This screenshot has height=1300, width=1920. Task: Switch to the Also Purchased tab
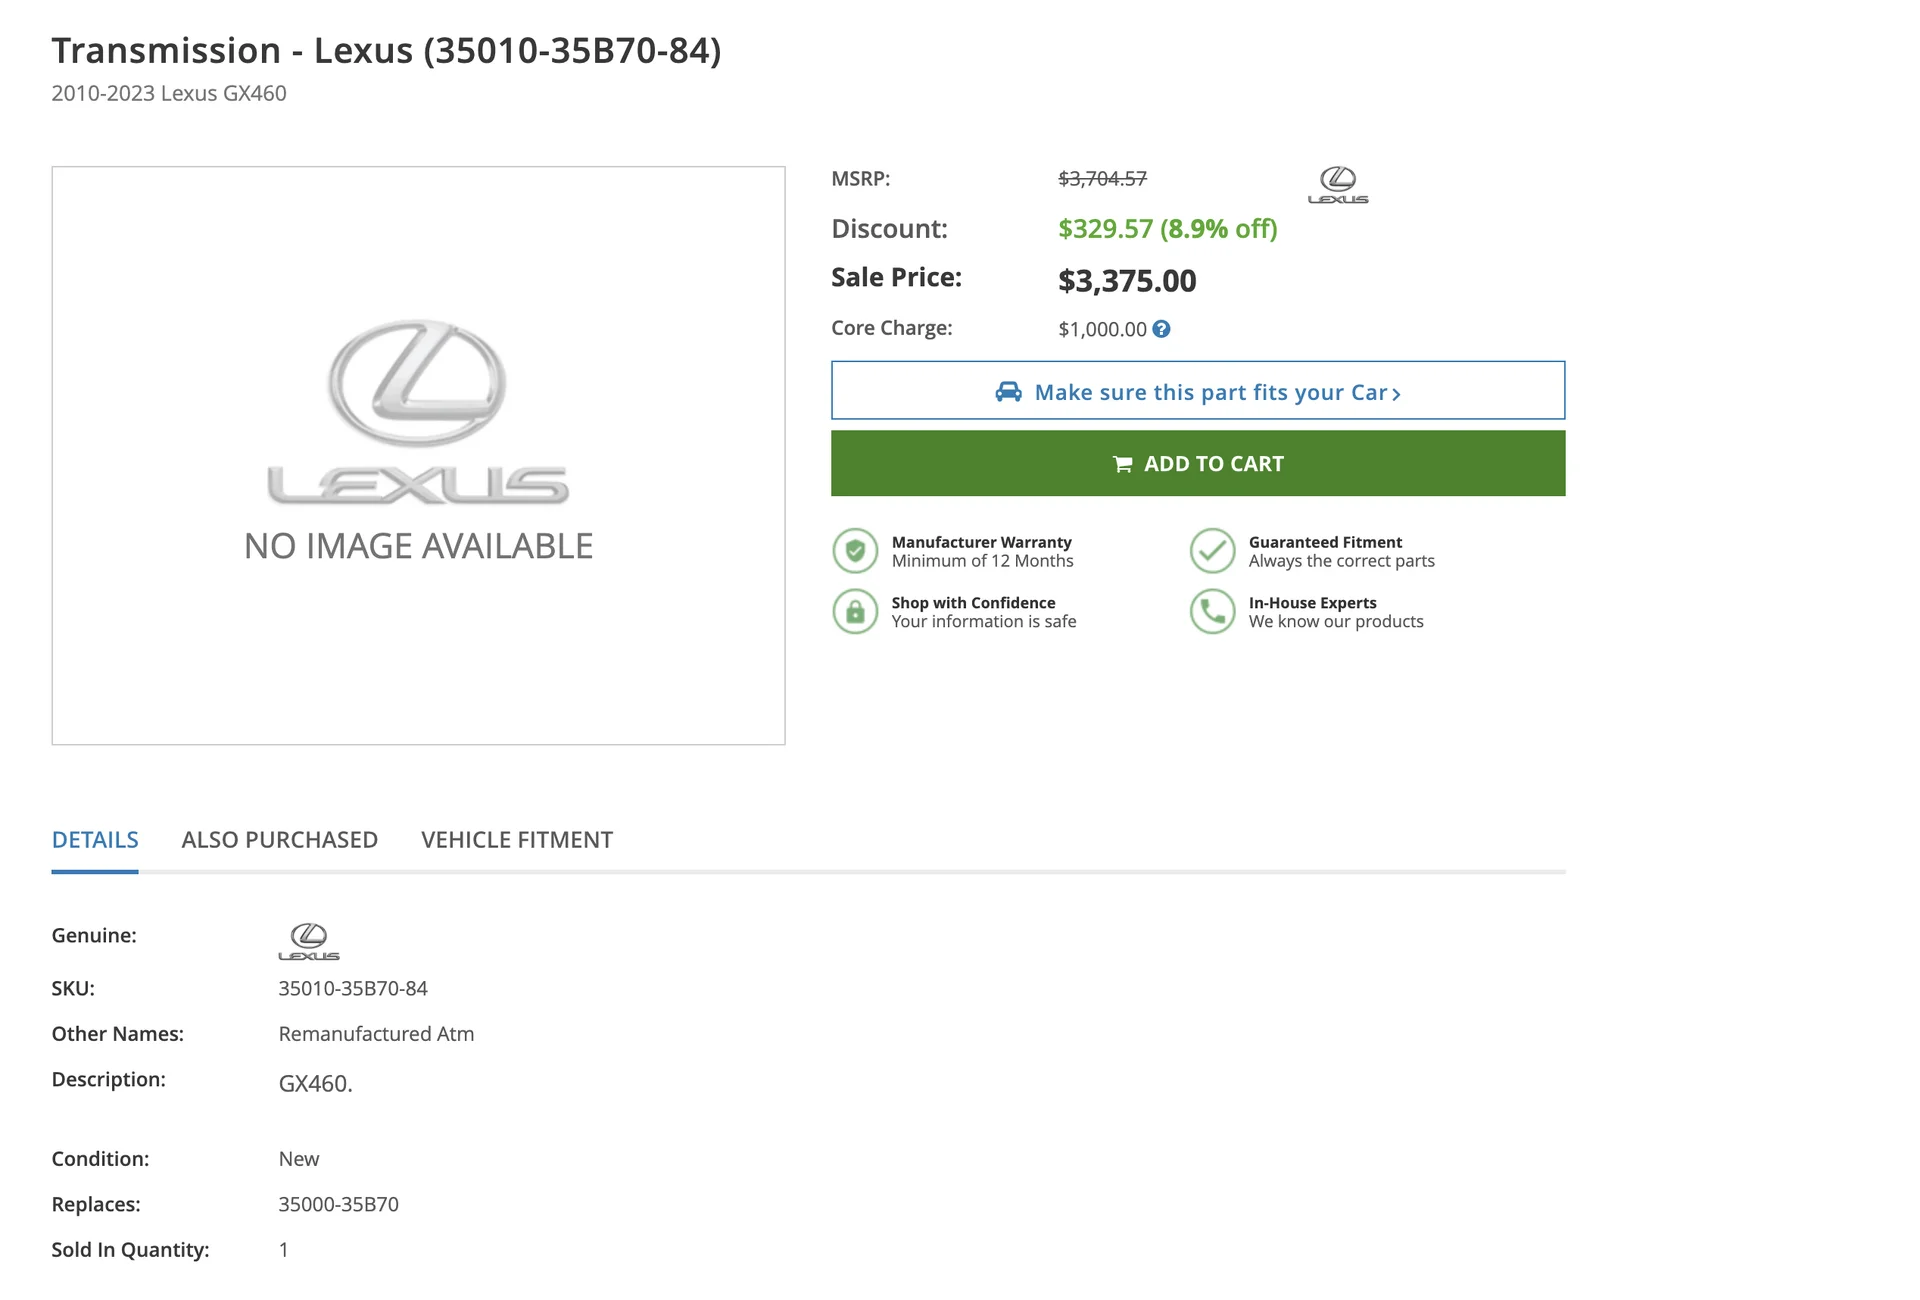pyautogui.click(x=280, y=840)
